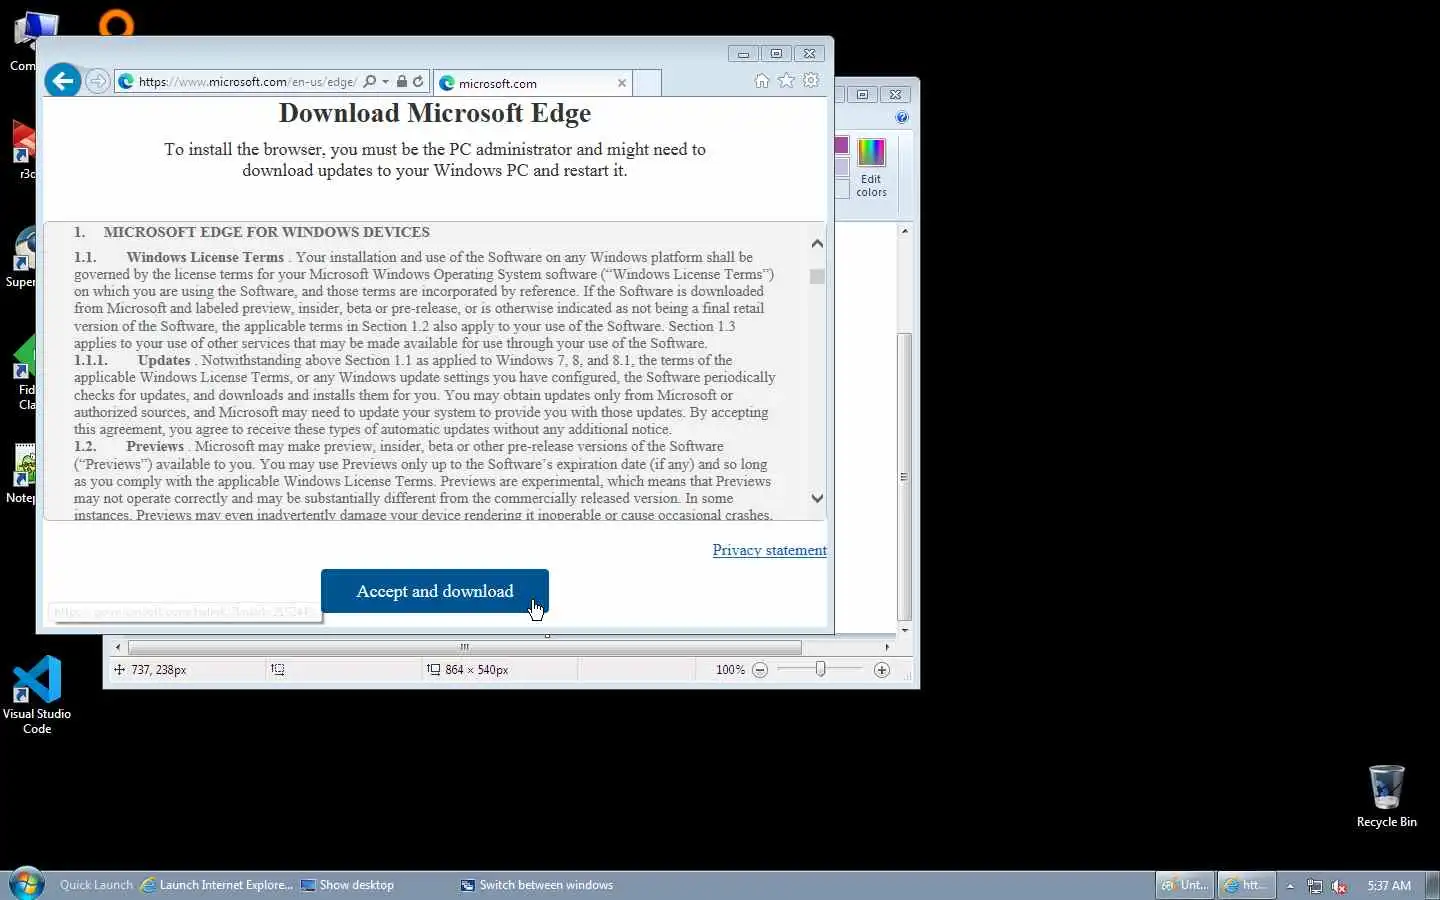This screenshot has height=900, width=1440.
Task: Click Accept and download button
Action: [x=435, y=591]
